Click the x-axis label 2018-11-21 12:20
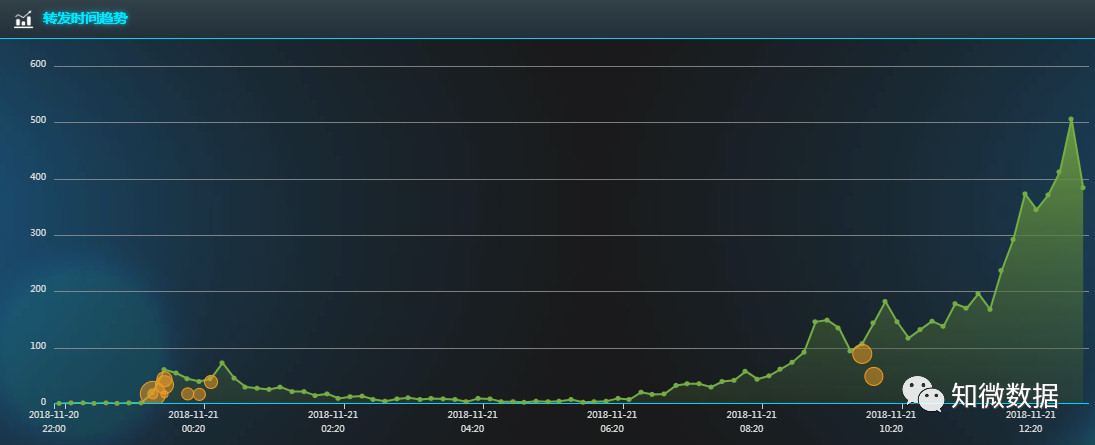The width and height of the screenshot is (1095, 445). coord(1031,421)
